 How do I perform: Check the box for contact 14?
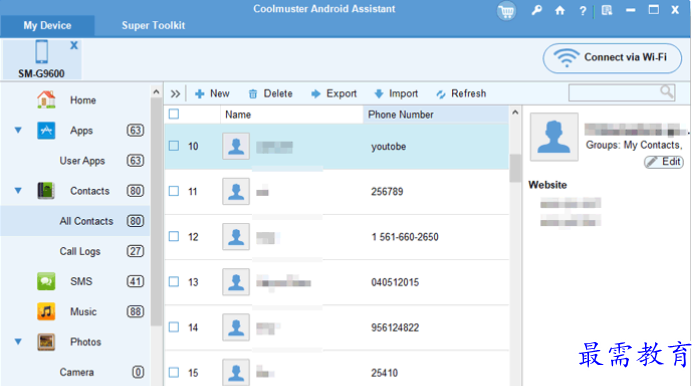174,327
